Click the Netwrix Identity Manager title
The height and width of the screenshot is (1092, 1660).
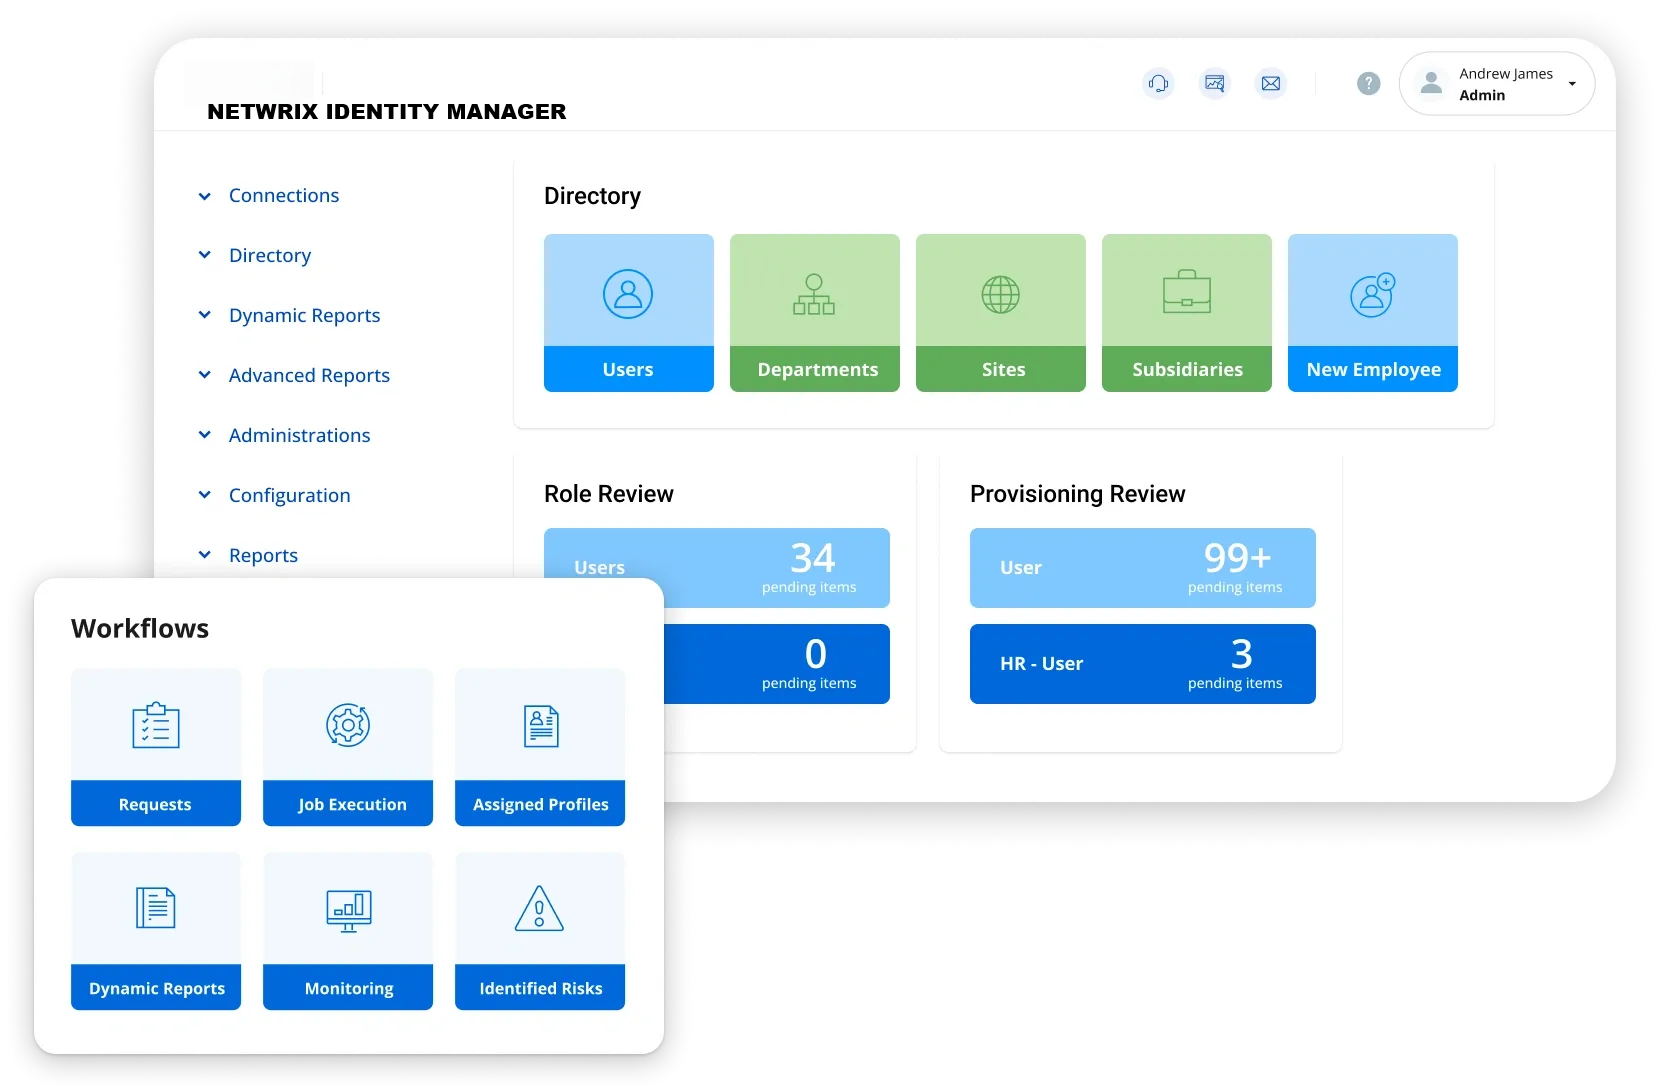pos(387,111)
